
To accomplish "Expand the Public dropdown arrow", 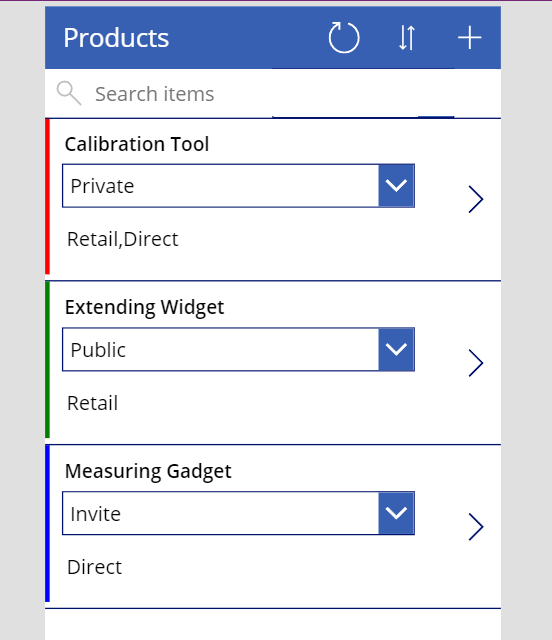I will (x=396, y=349).
